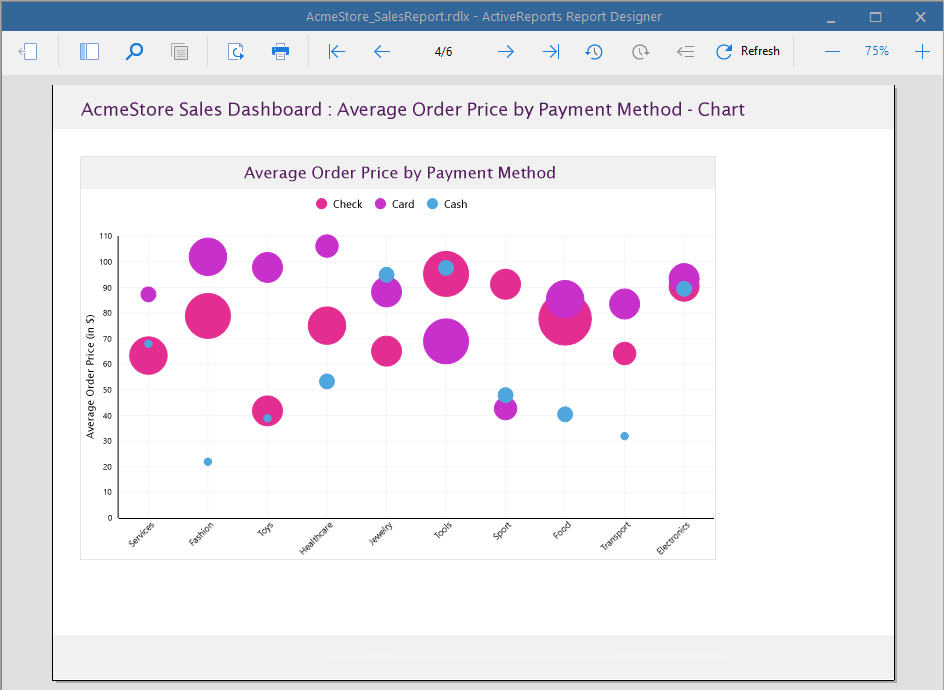
Task: Click the small Cash bubble for Fashion
Action: 208,462
